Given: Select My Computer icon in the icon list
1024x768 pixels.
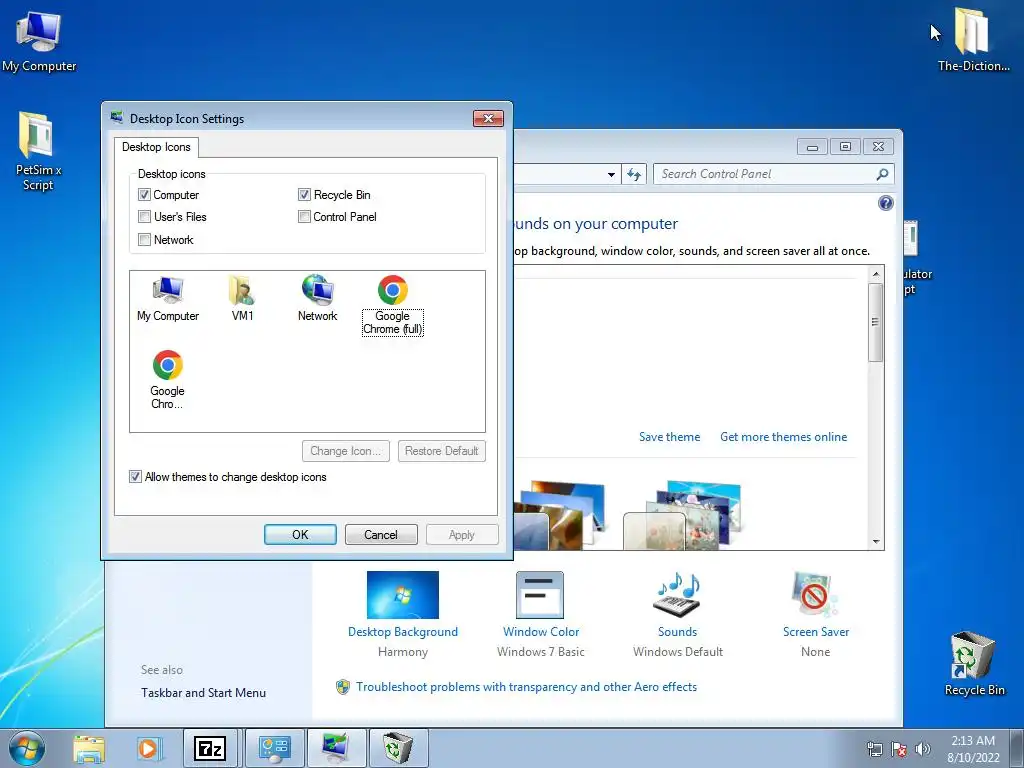Looking at the screenshot, I should pos(168,299).
